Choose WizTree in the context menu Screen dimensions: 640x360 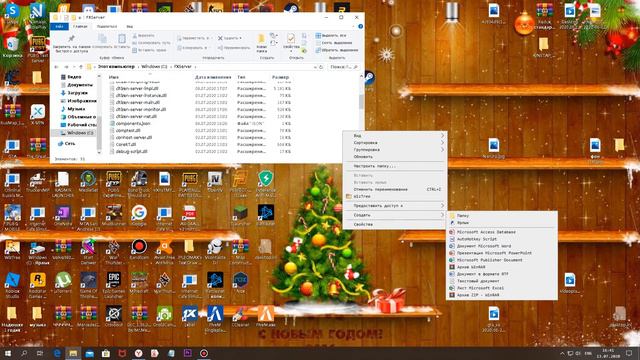pos(394,196)
